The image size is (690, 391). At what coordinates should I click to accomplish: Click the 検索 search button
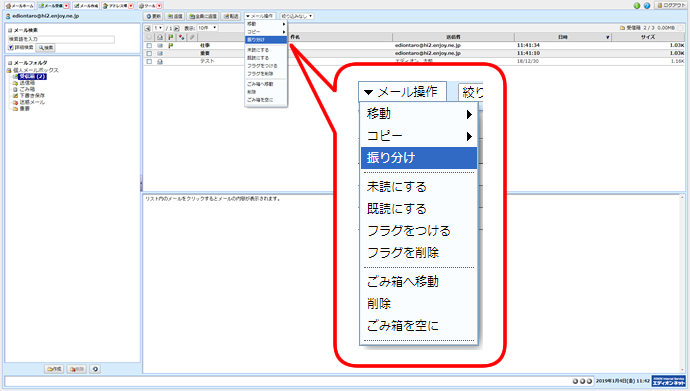point(46,48)
